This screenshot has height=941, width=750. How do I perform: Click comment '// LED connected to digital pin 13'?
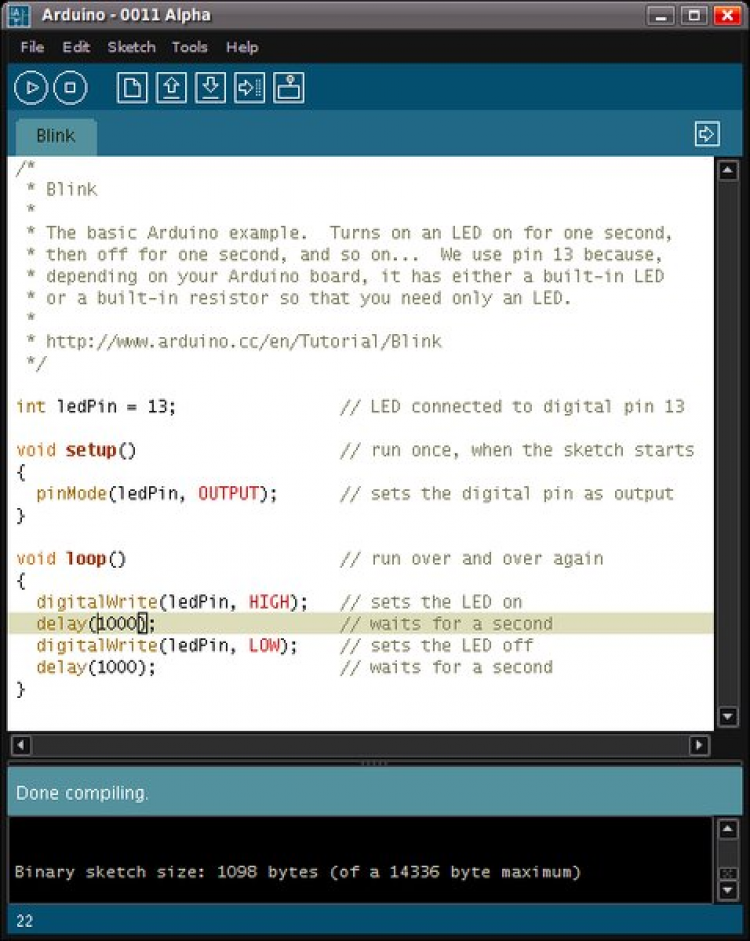click(512, 407)
